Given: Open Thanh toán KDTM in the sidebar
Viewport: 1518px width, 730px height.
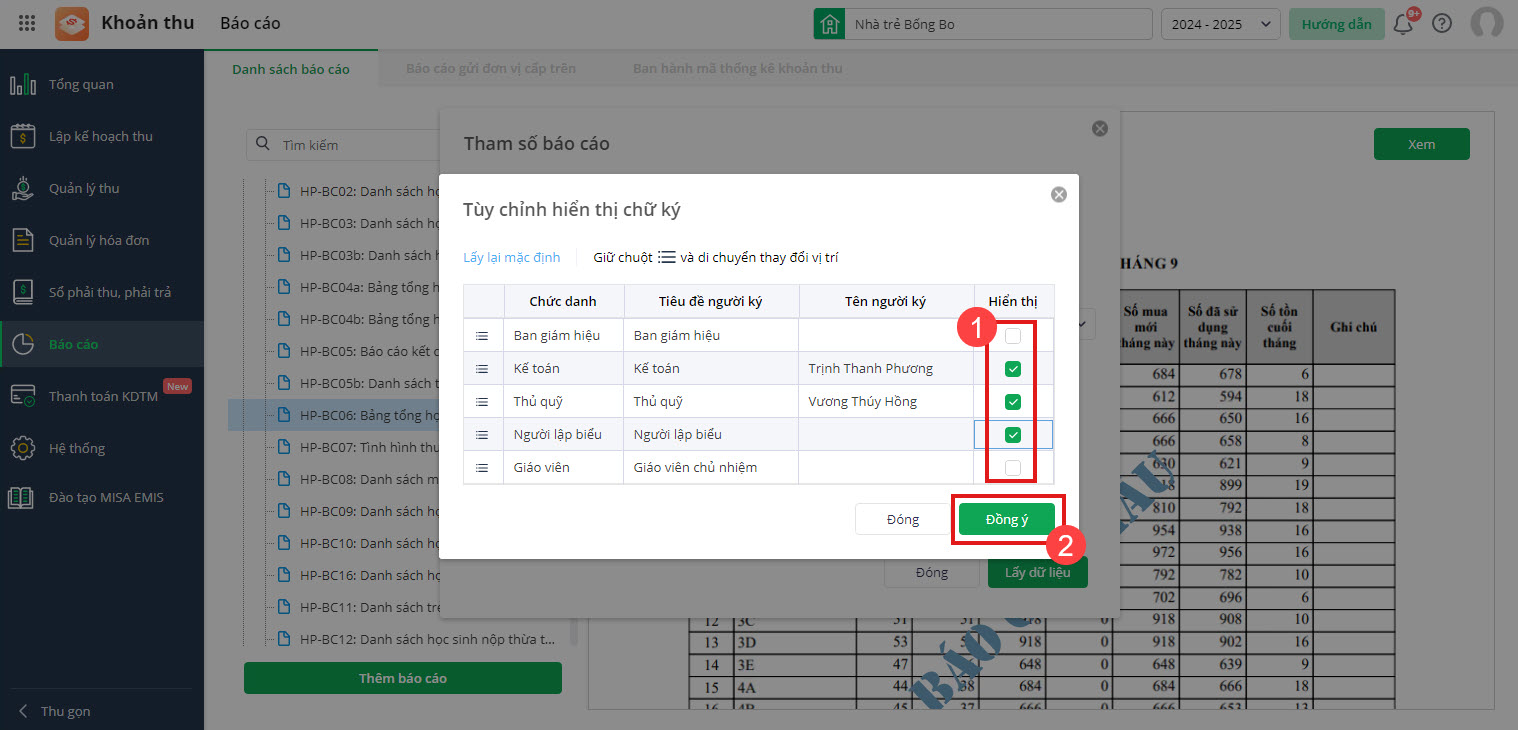Looking at the screenshot, I should coord(102,396).
